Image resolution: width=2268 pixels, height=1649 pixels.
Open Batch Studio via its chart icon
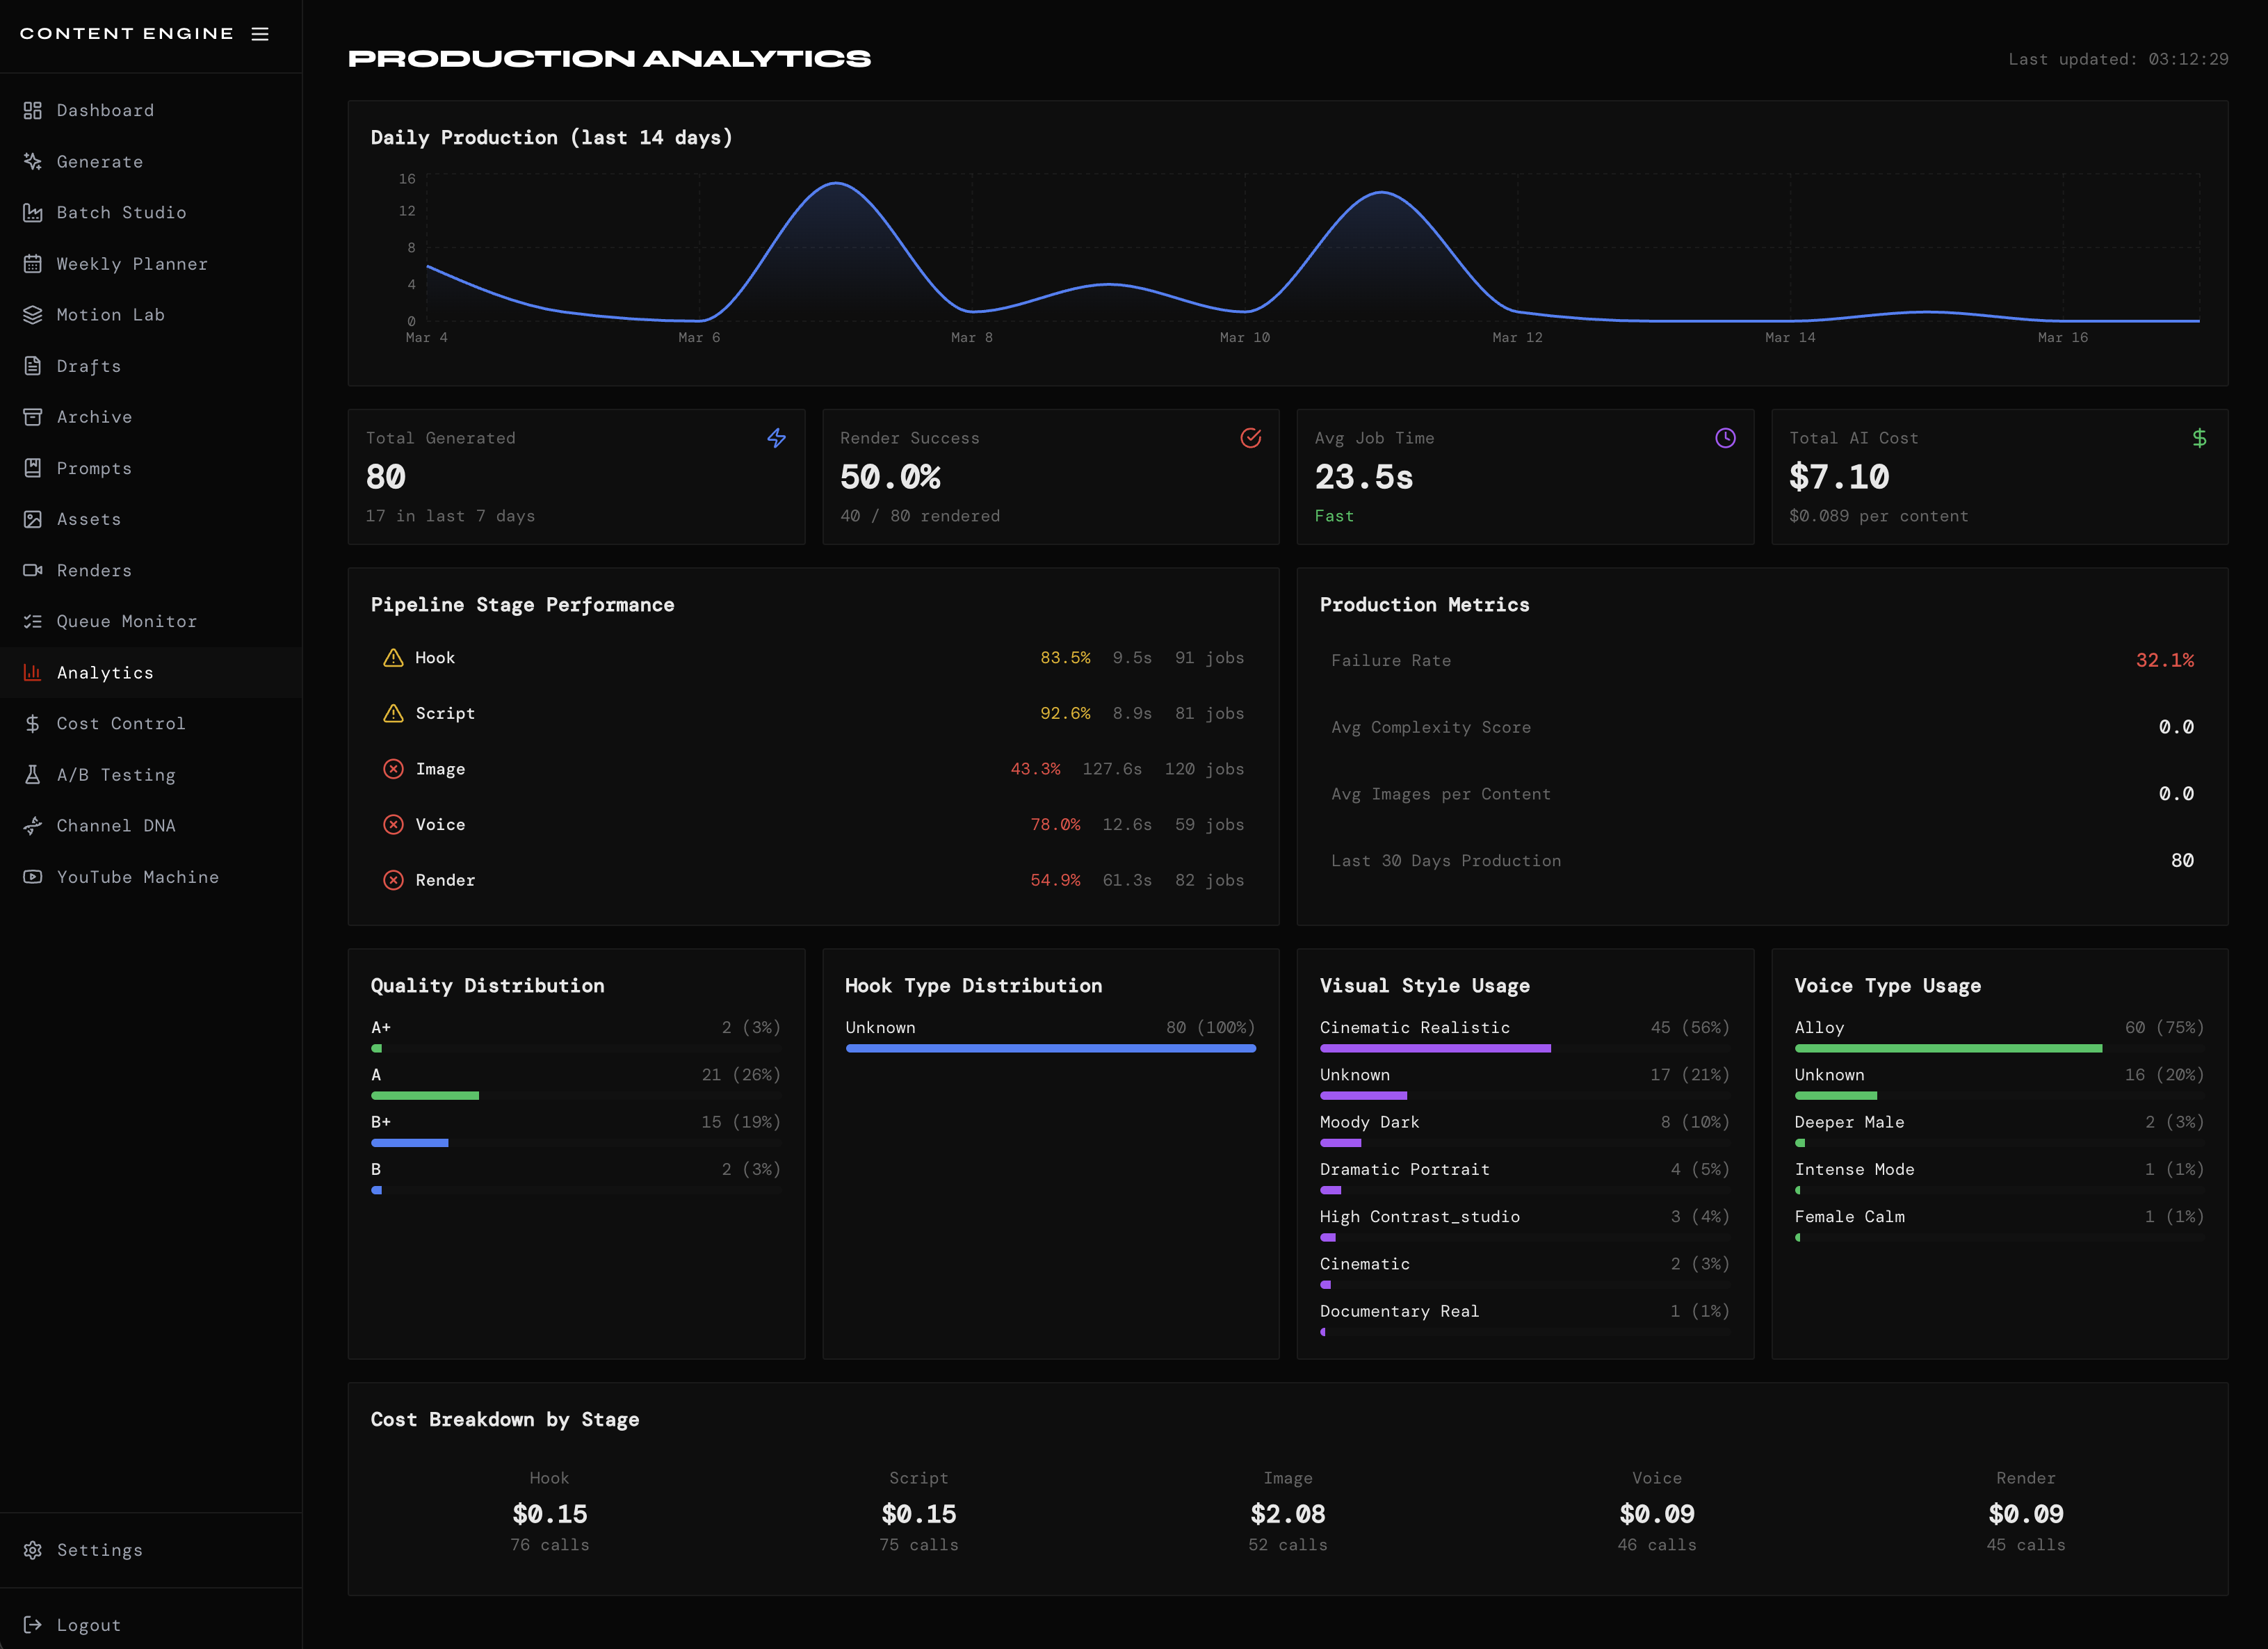(32, 212)
